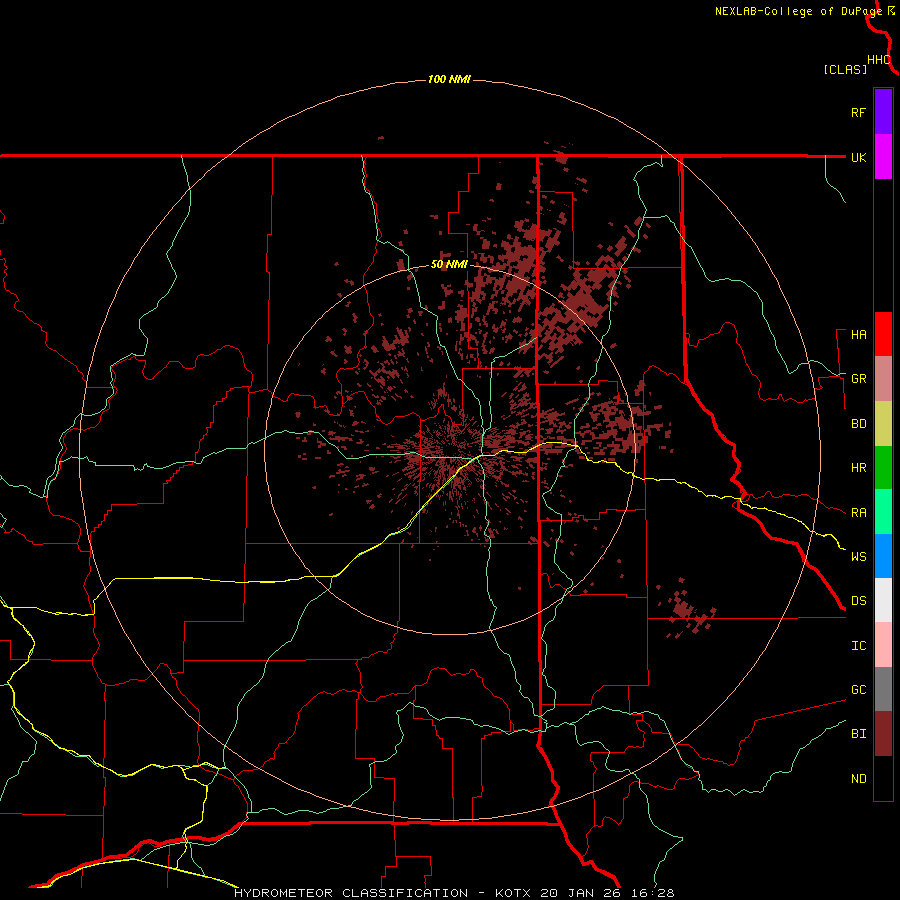The height and width of the screenshot is (900, 900).
Task: Click the WS blue legend swatch
Action: coord(883,556)
